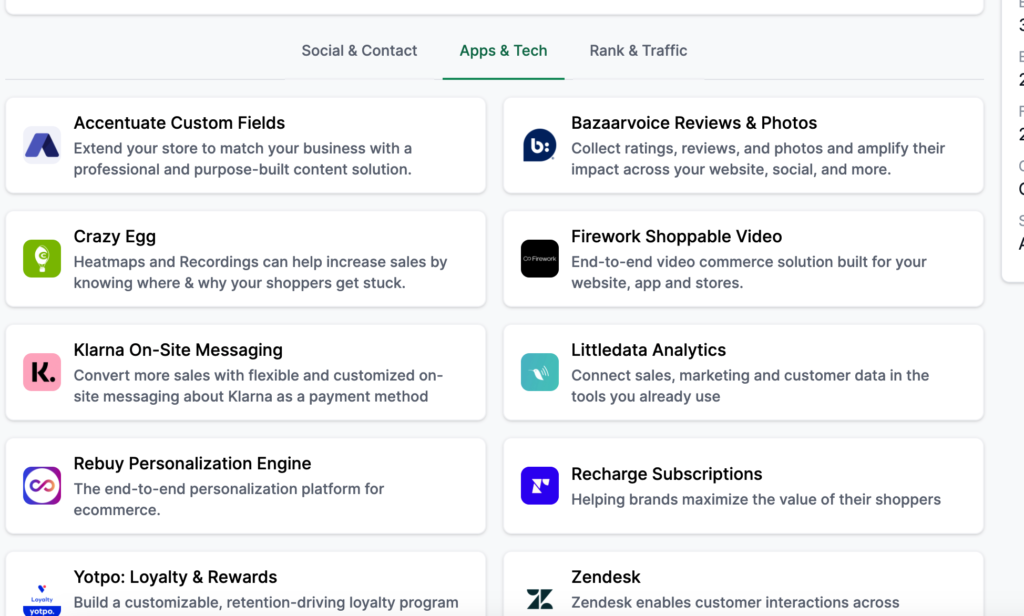The width and height of the screenshot is (1024, 616).
Task: Click the green Crazy Egg icon
Action: (42, 259)
